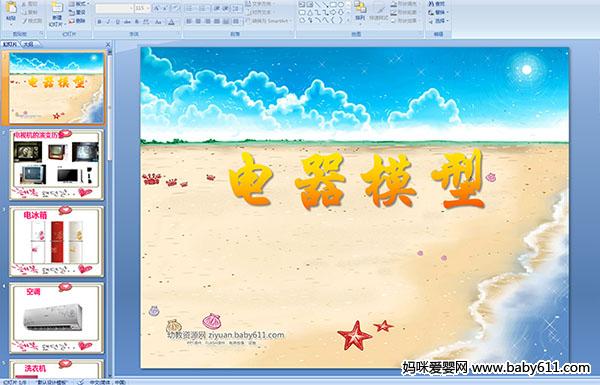Switch to the 幻灯片 slides tab
Viewport: 600px width, 385px height.
[x=10, y=44]
